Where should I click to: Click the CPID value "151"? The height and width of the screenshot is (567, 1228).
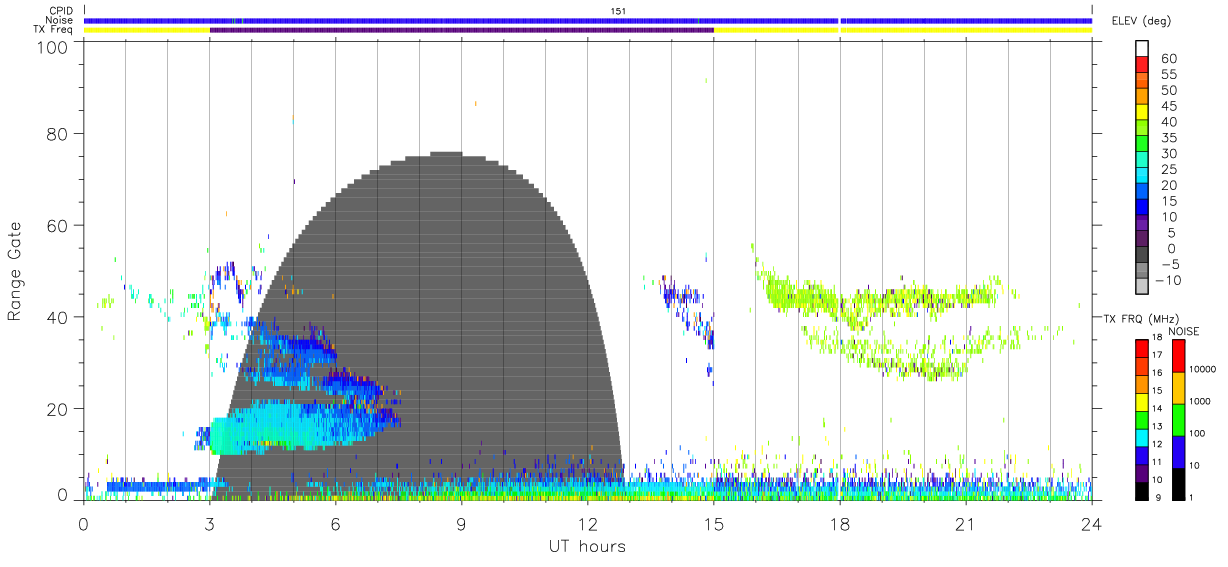point(618,11)
